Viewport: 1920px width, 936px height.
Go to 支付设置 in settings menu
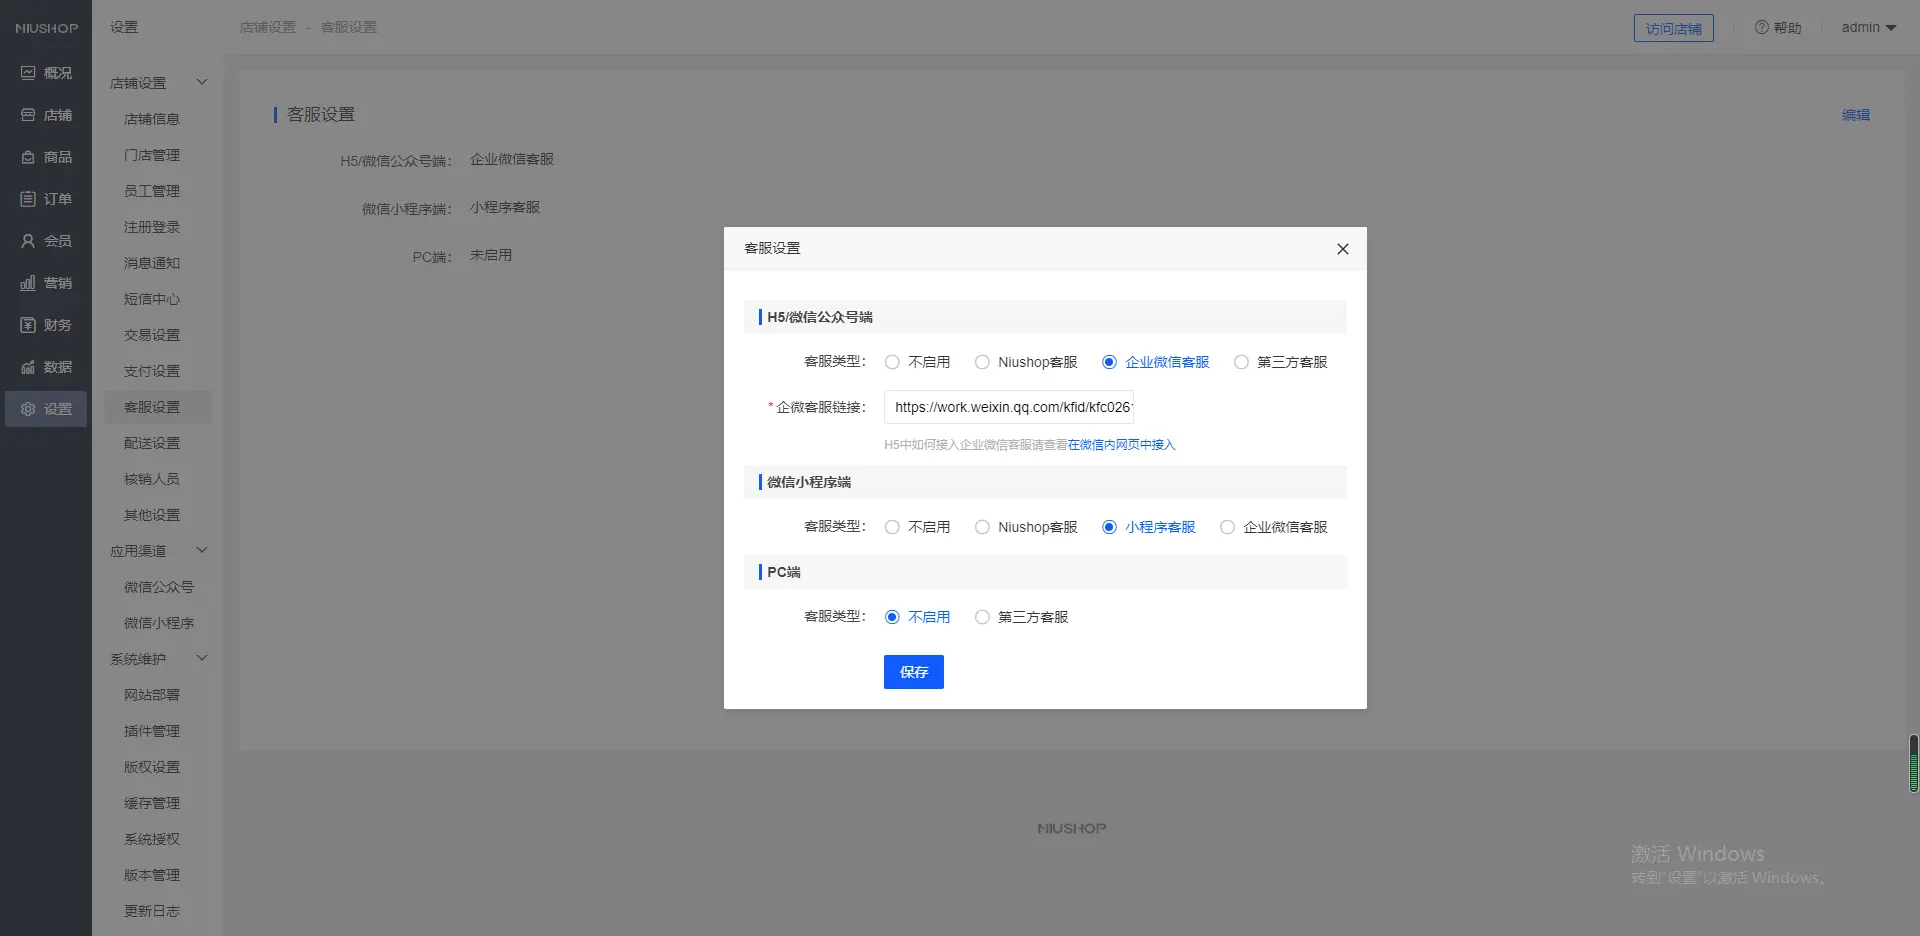(152, 371)
